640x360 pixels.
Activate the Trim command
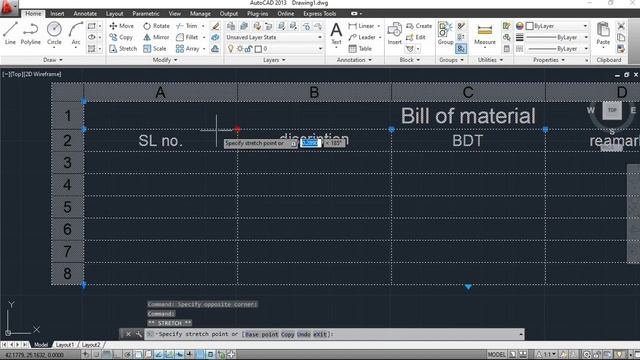pos(187,26)
